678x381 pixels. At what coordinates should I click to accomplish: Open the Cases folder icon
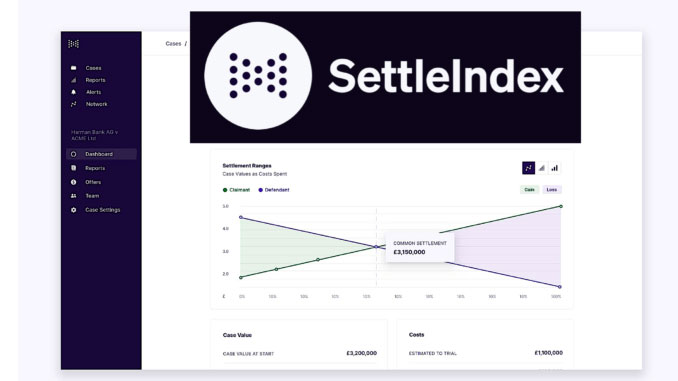[x=74, y=68]
